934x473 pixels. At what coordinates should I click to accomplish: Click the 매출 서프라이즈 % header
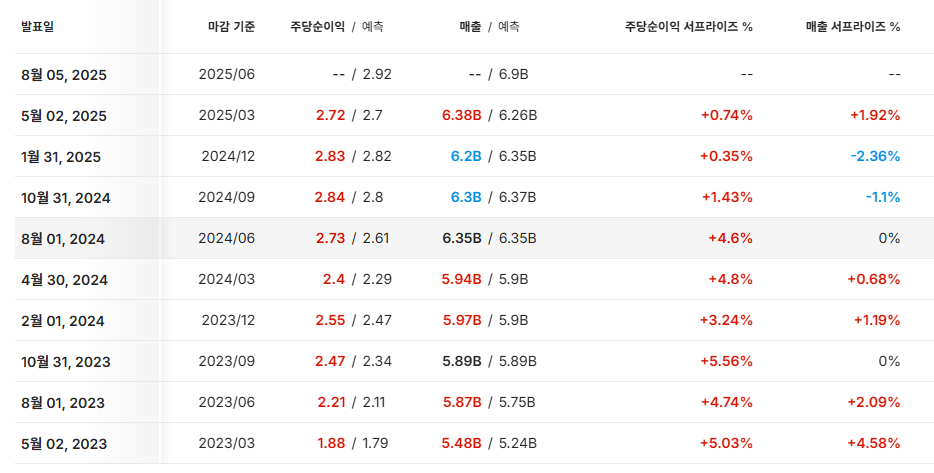click(853, 27)
